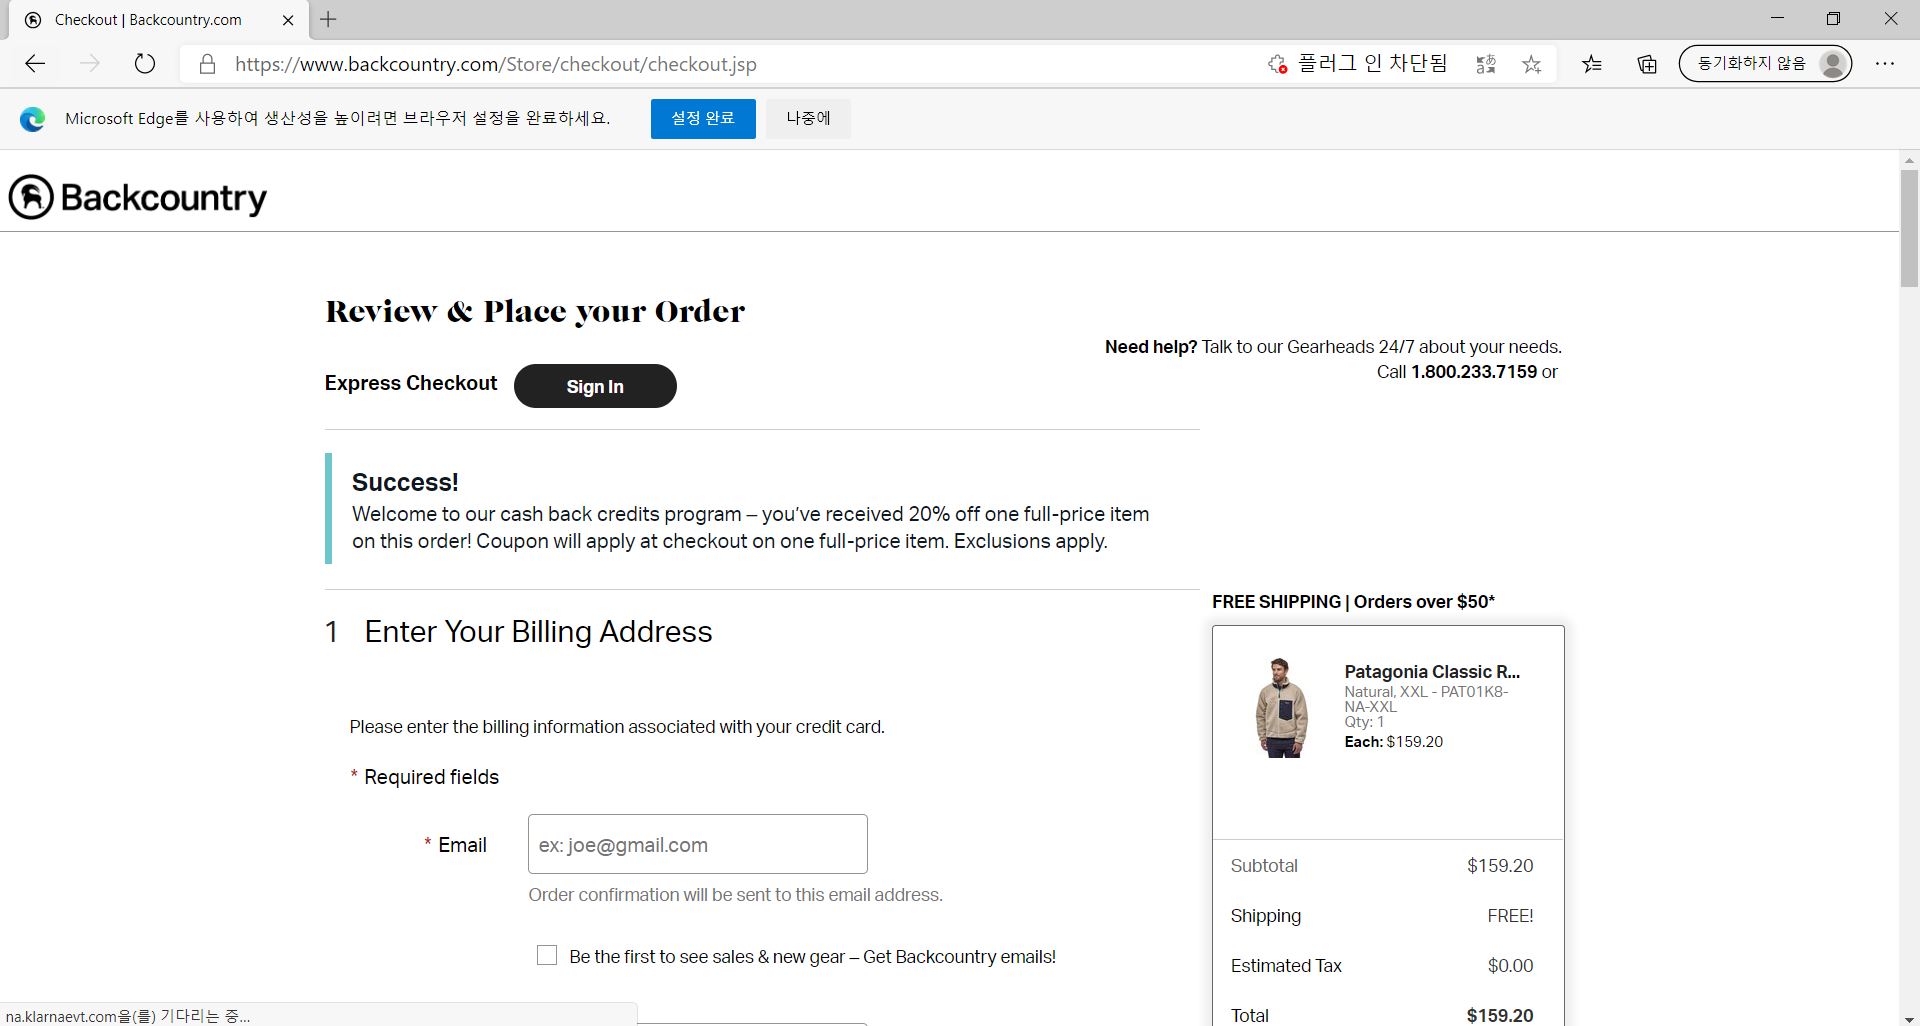Enable Get Backcountry emails checkbox

(547, 955)
